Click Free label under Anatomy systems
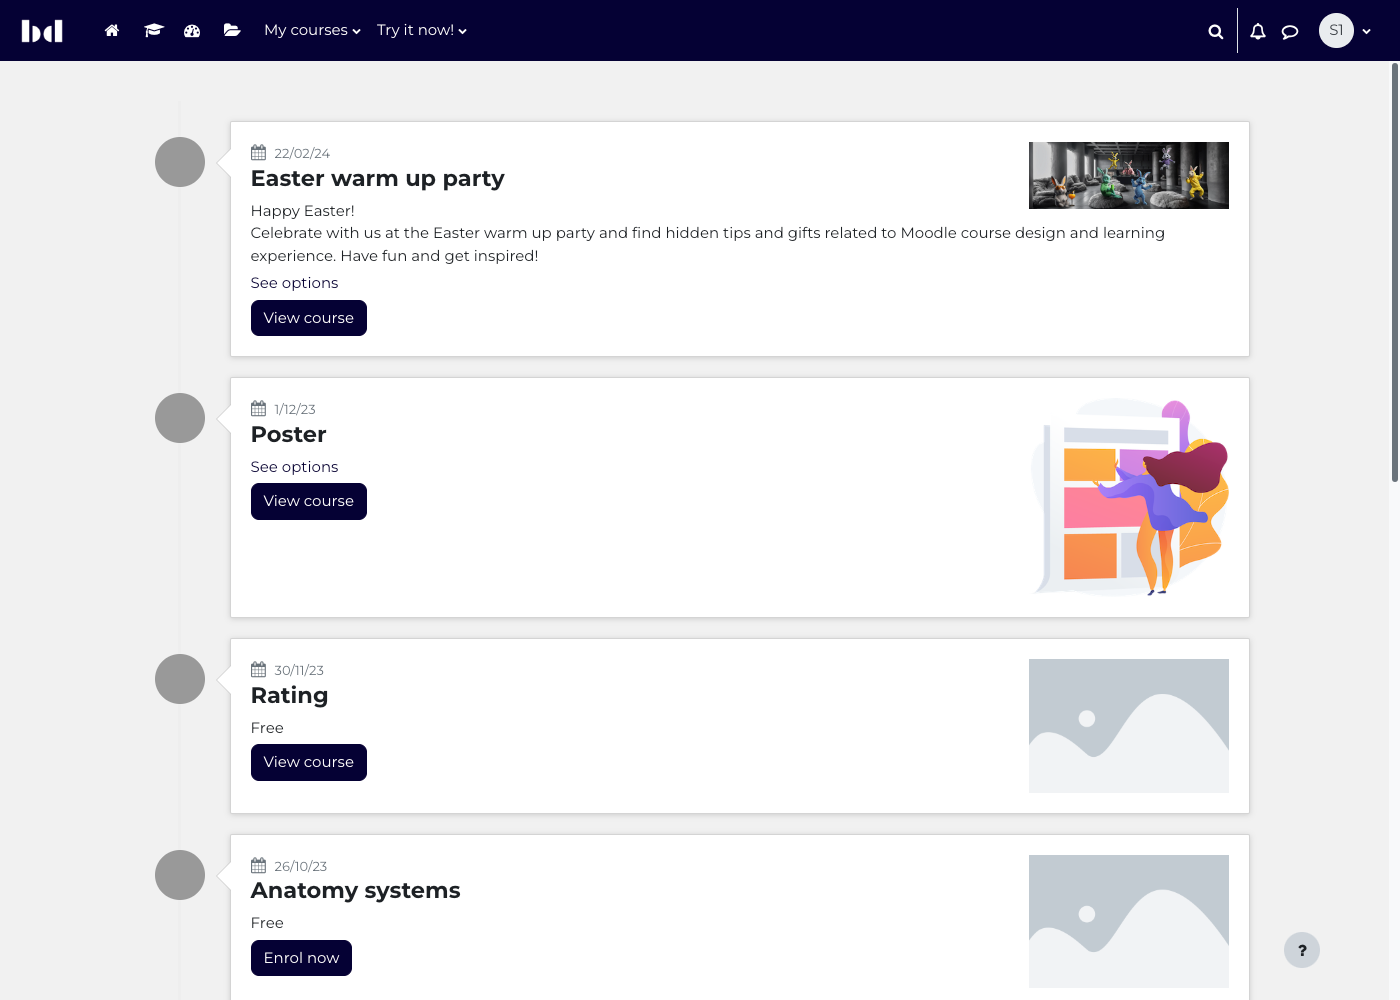Viewport: 1400px width, 1000px height. (x=267, y=923)
